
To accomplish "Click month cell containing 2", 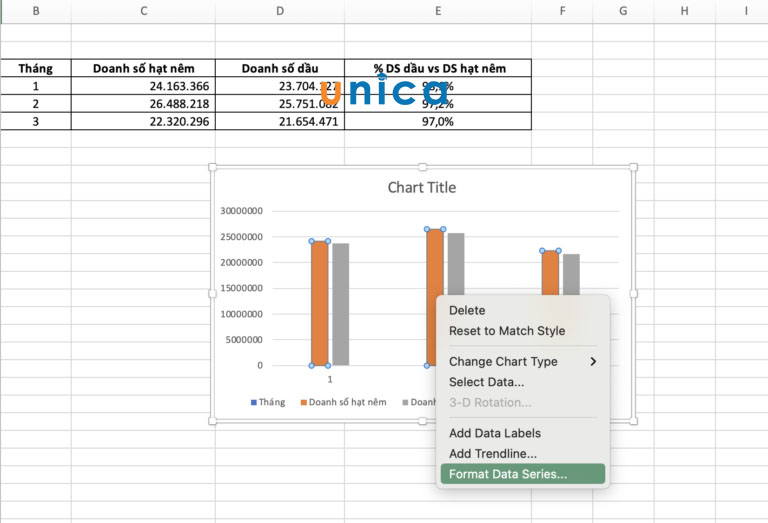I will pyautogui.click(x=36, y=104).
